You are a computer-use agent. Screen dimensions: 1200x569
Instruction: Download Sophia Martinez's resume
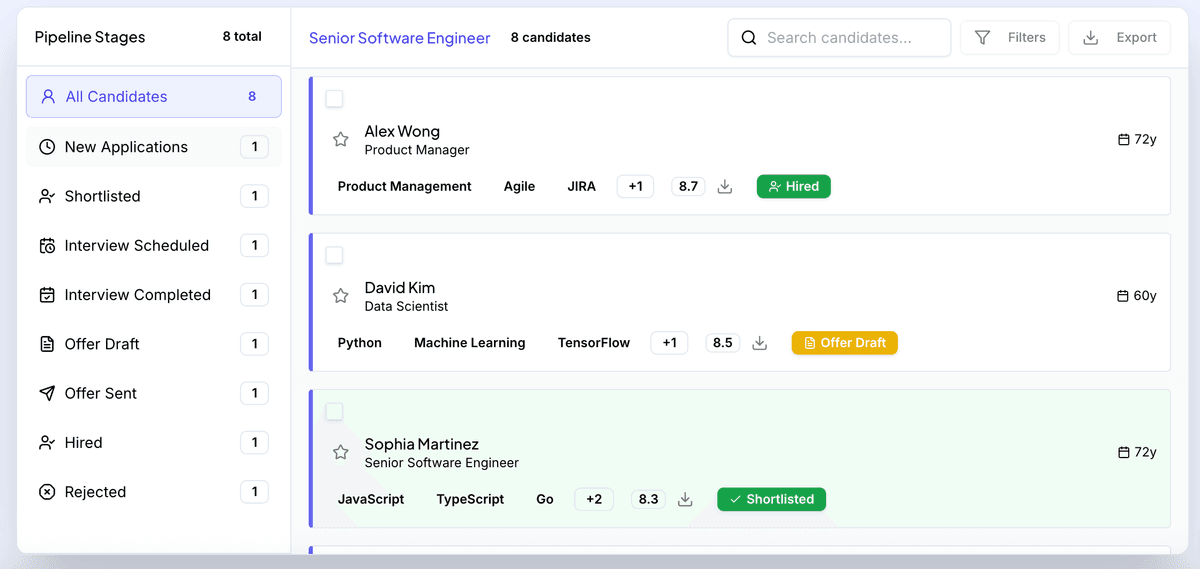(685, 499)
